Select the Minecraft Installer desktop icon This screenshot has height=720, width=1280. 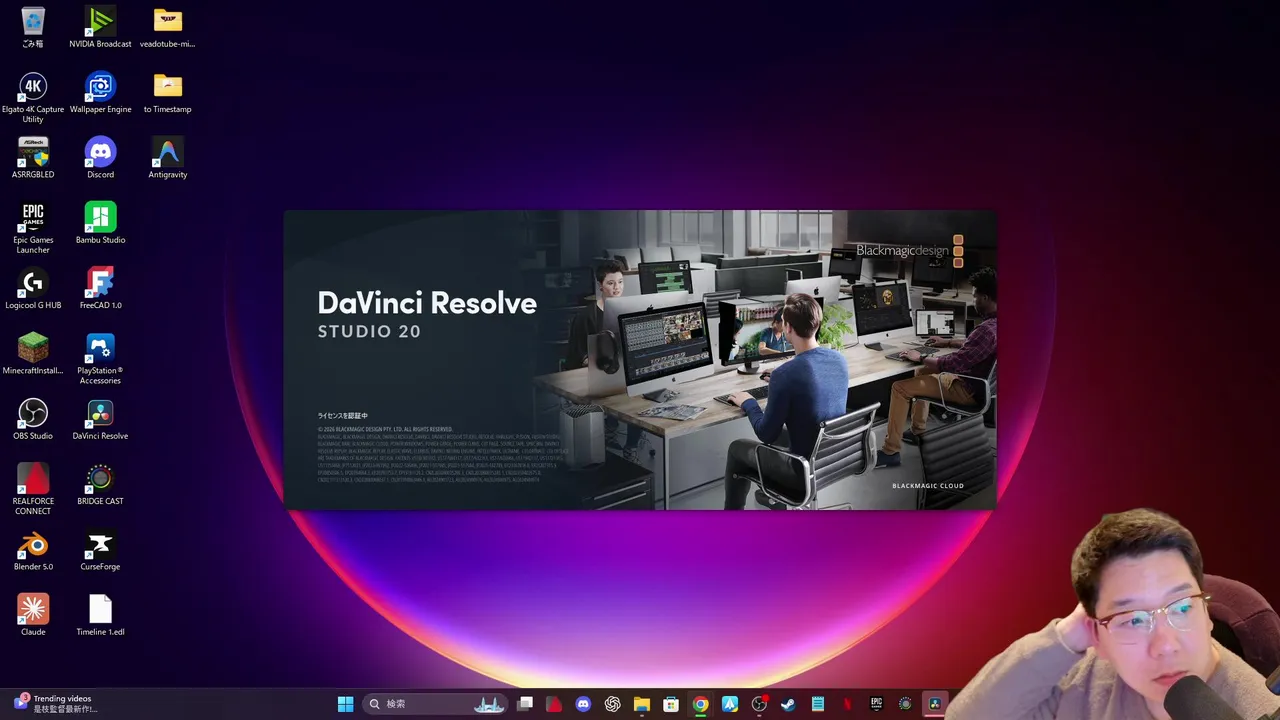point(33,353)
